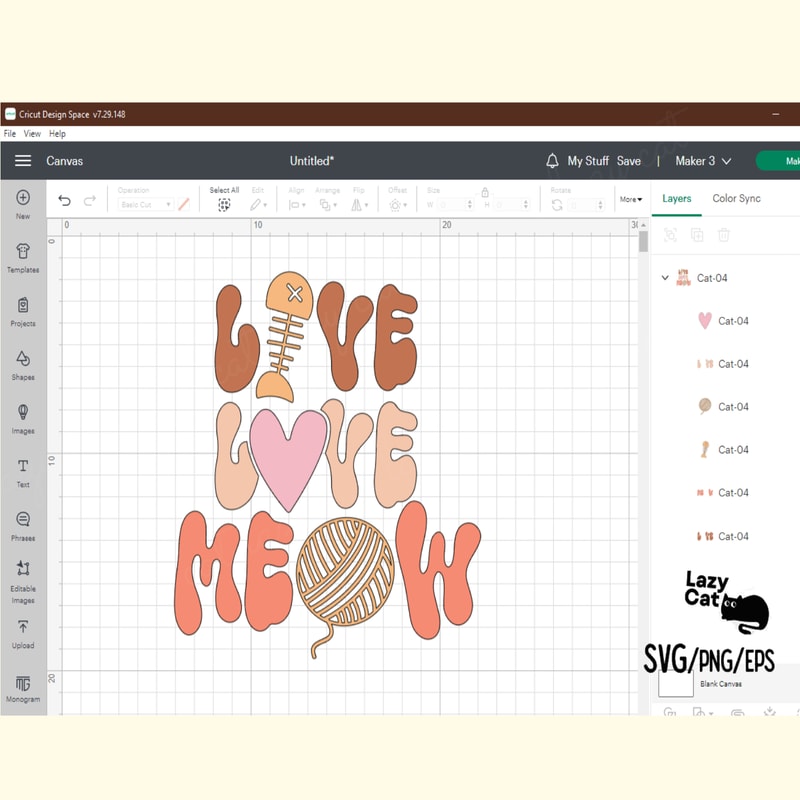Select the Shapes tool

(x=23, y=360)
